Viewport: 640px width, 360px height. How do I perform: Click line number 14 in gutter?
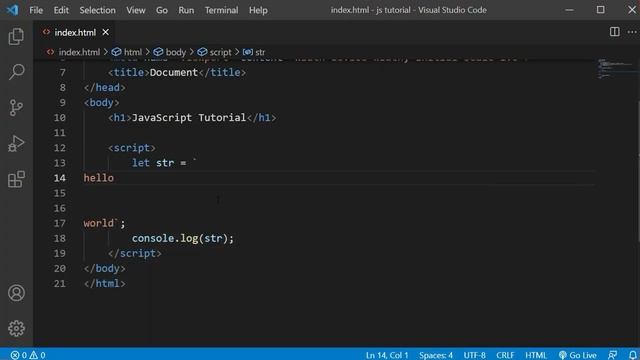click(x=60, y=178)
